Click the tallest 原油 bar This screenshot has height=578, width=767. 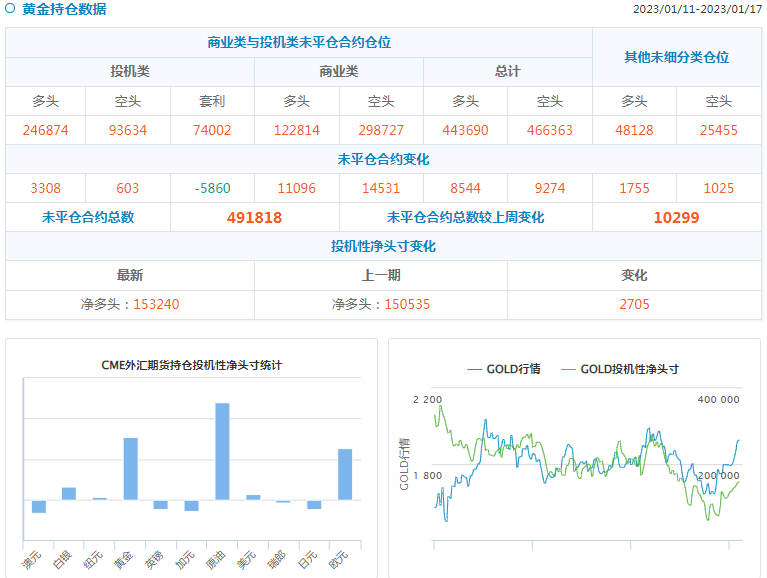click(x=222, y=451)
